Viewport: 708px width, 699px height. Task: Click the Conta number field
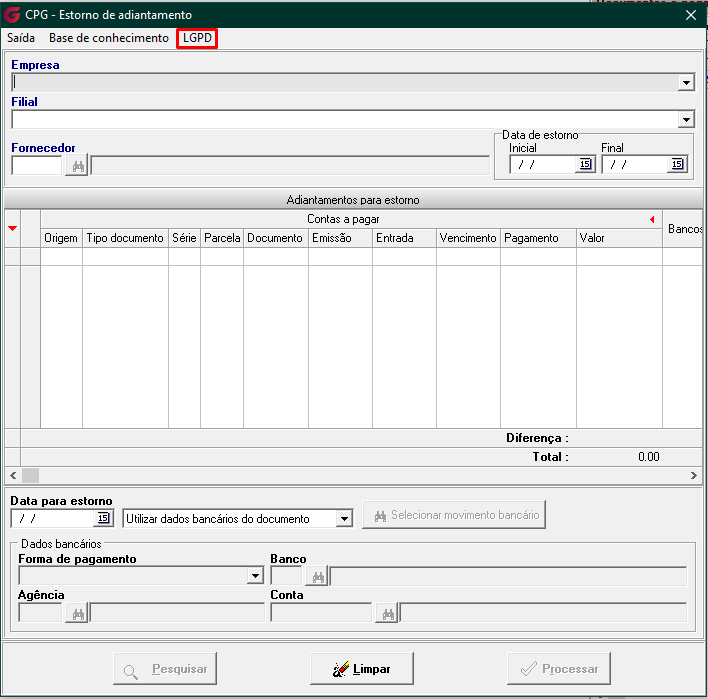(321, 613)
